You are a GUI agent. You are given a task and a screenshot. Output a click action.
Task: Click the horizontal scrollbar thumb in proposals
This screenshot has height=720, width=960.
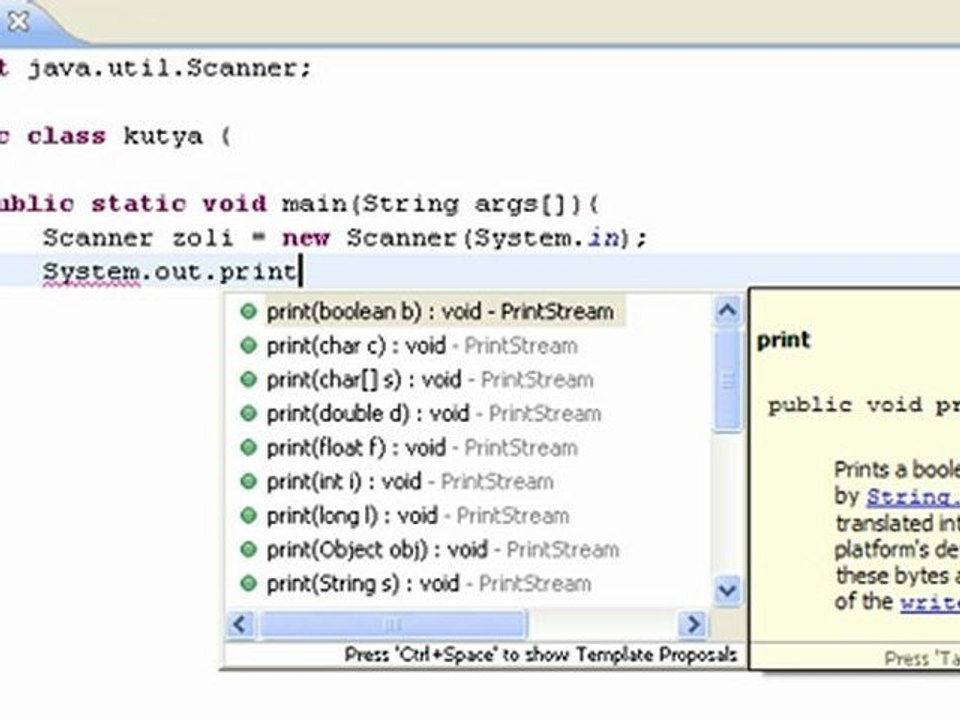(x=392, y=624)
